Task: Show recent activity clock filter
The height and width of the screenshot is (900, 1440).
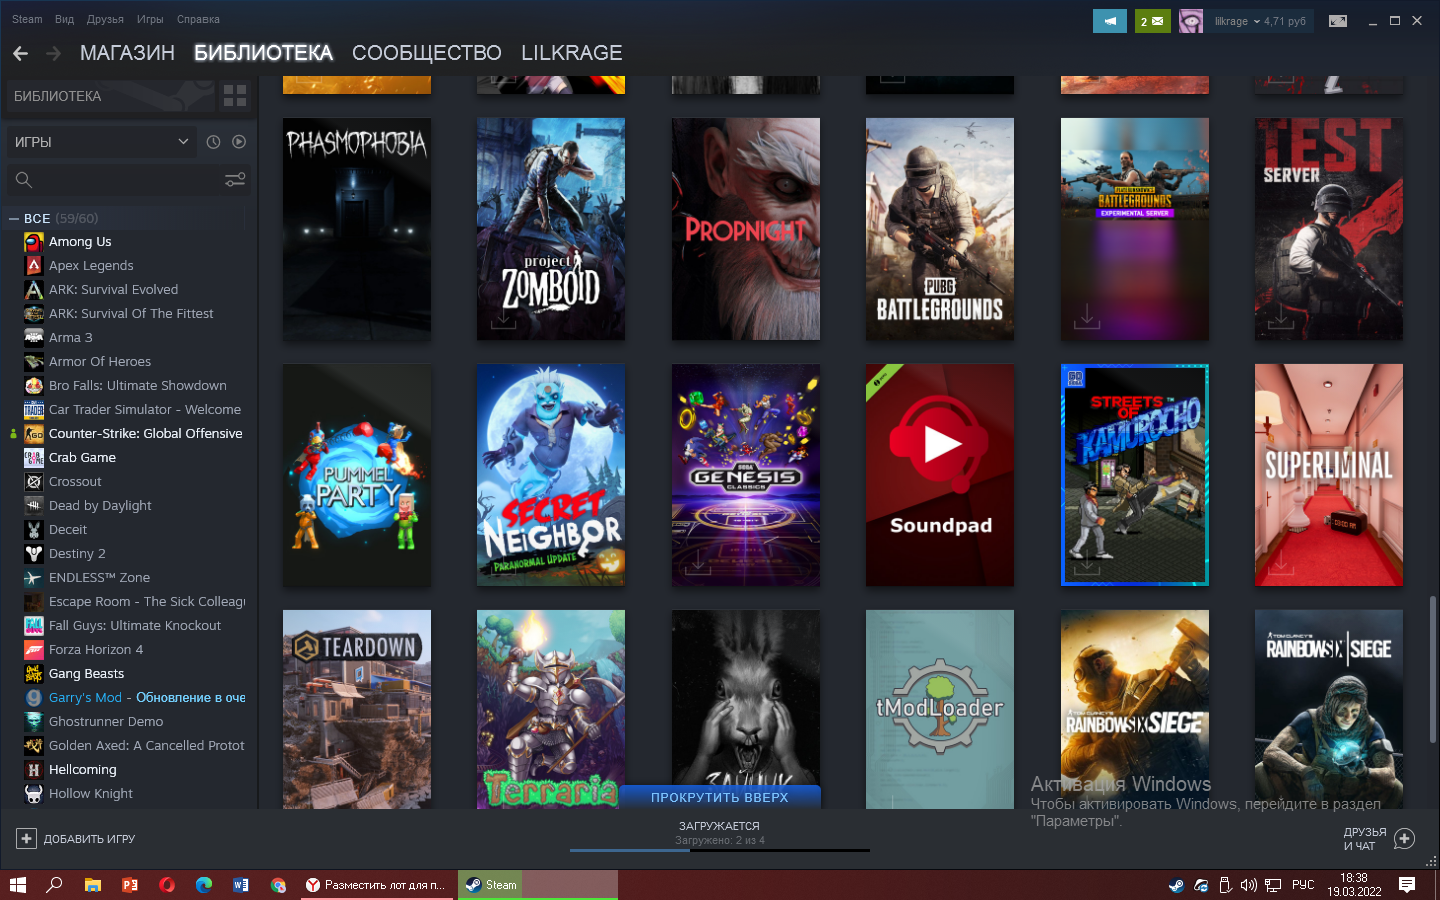Action: click(213, 142)
